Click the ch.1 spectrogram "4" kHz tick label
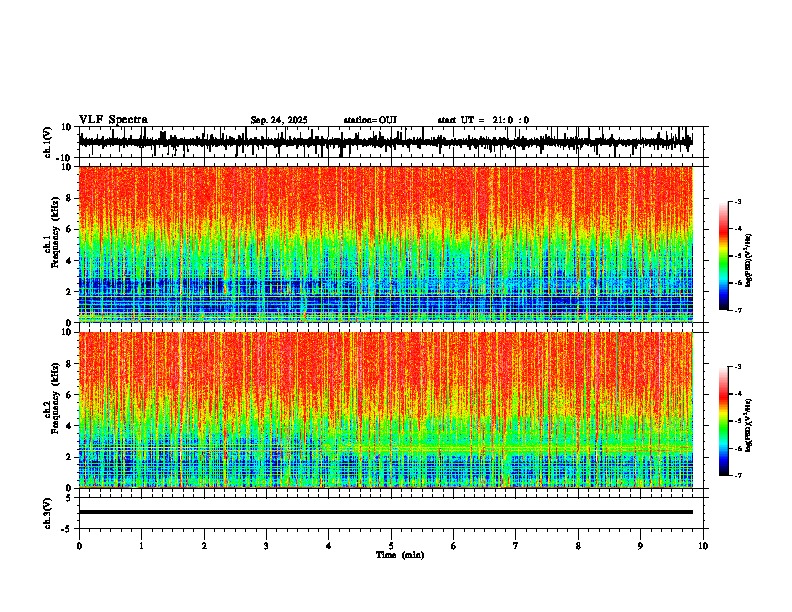This screenshot has height=612, width=792. [69, 261]
